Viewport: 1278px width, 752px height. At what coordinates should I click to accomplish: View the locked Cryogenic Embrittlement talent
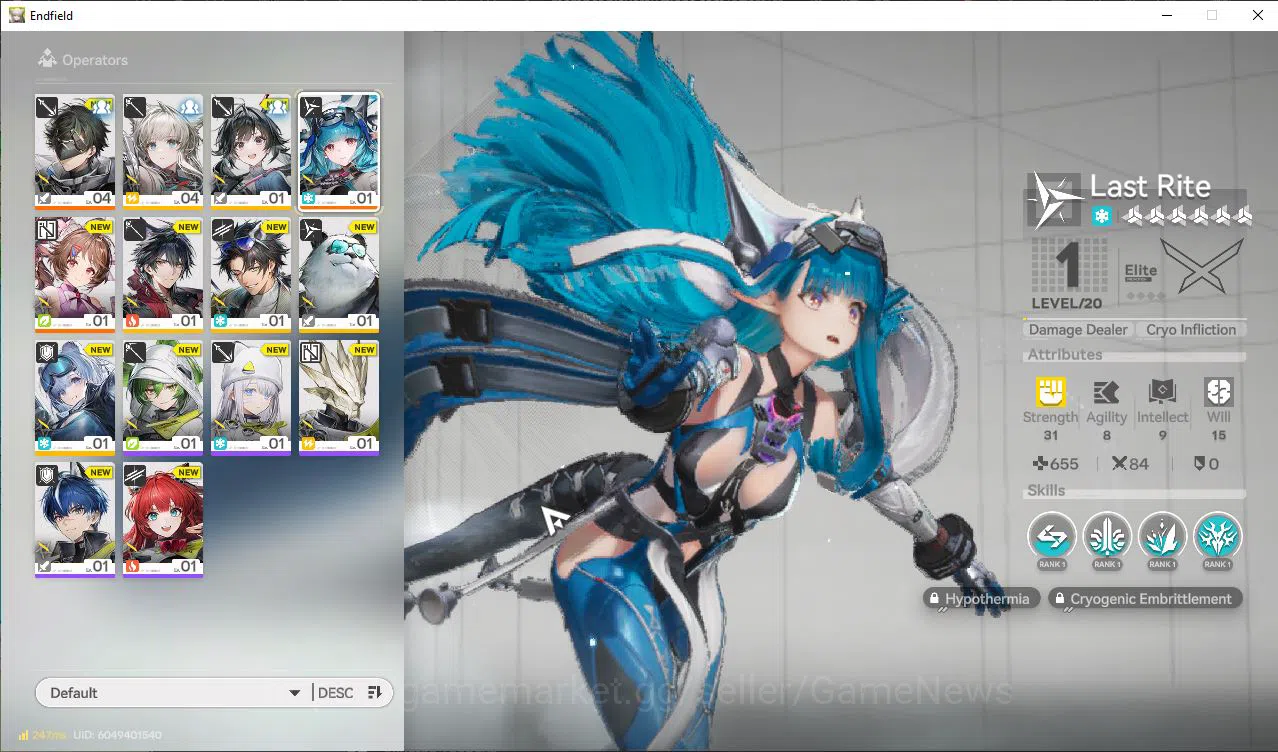pos(1146,599)
